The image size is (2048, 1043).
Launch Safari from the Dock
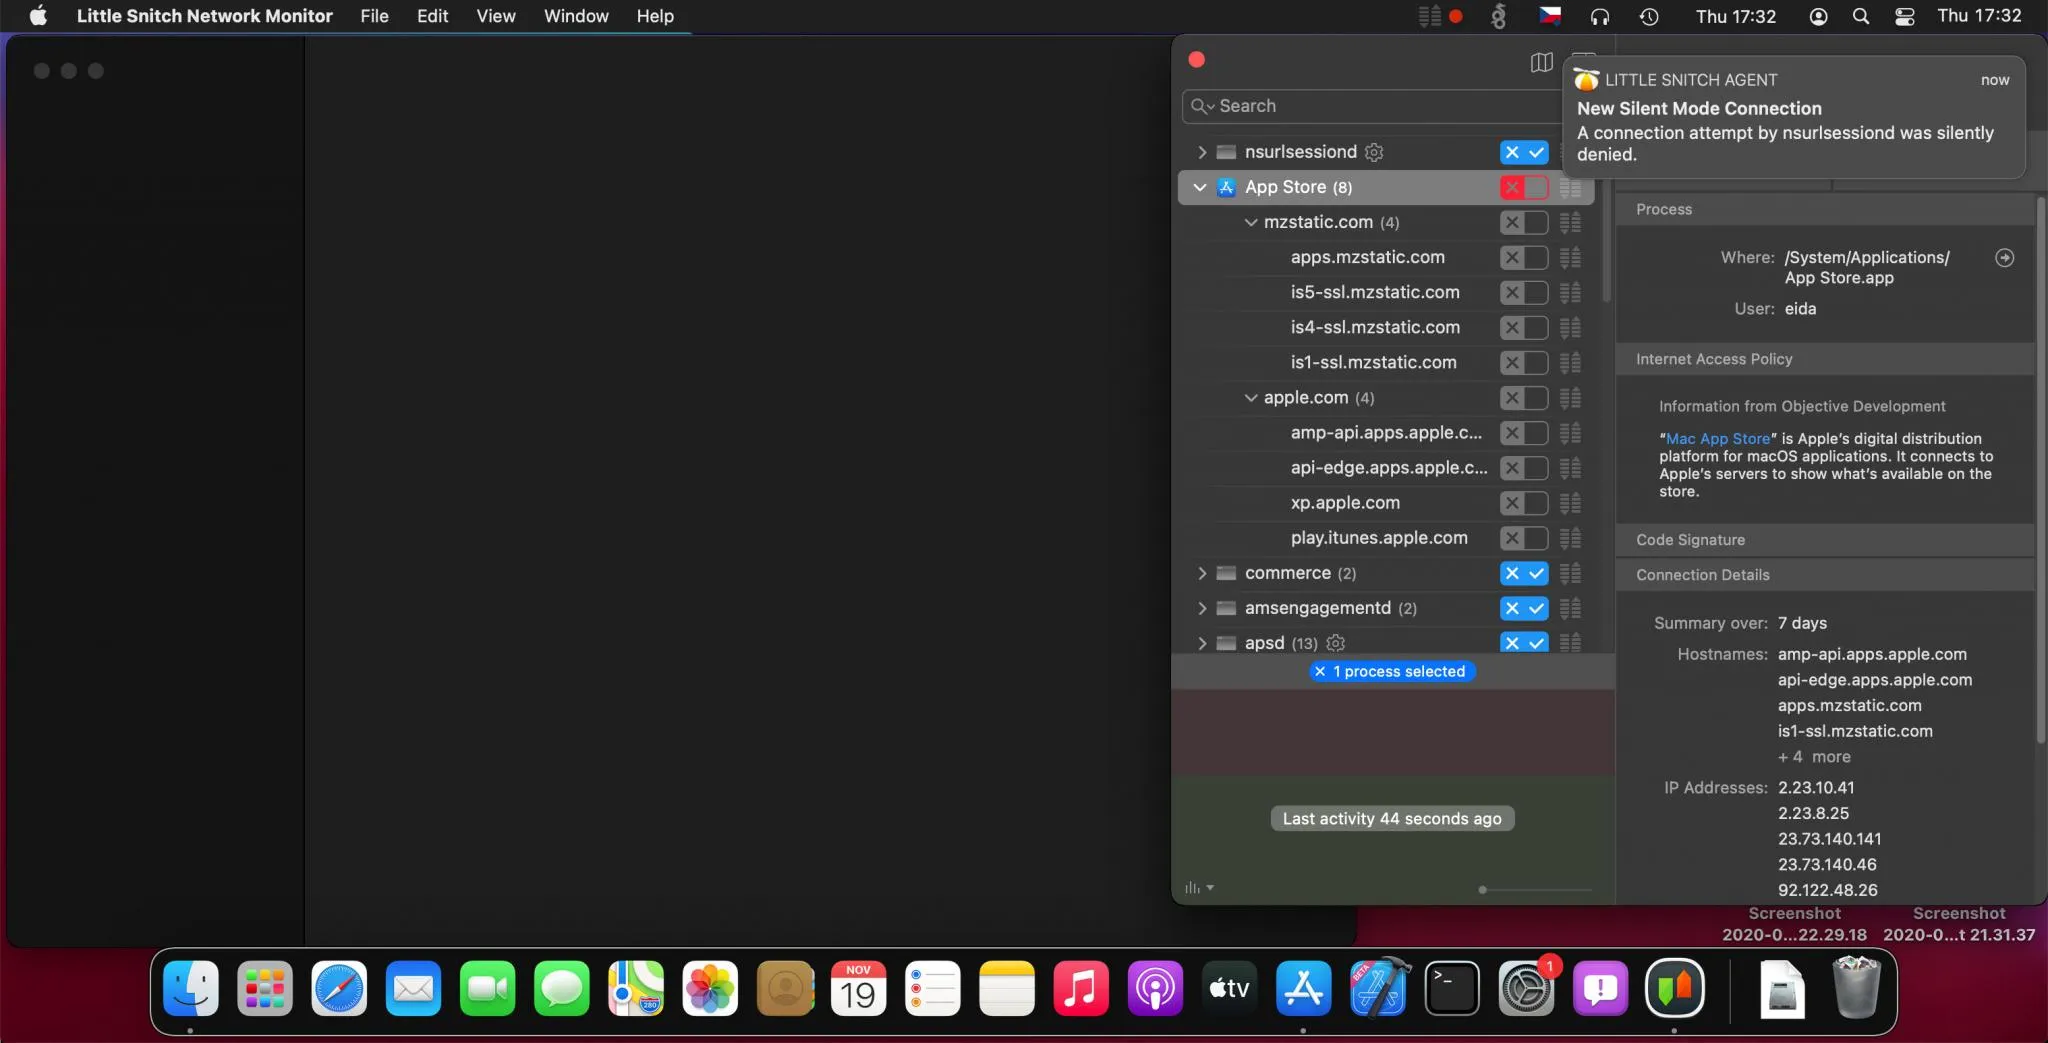(x=339, y=989)
